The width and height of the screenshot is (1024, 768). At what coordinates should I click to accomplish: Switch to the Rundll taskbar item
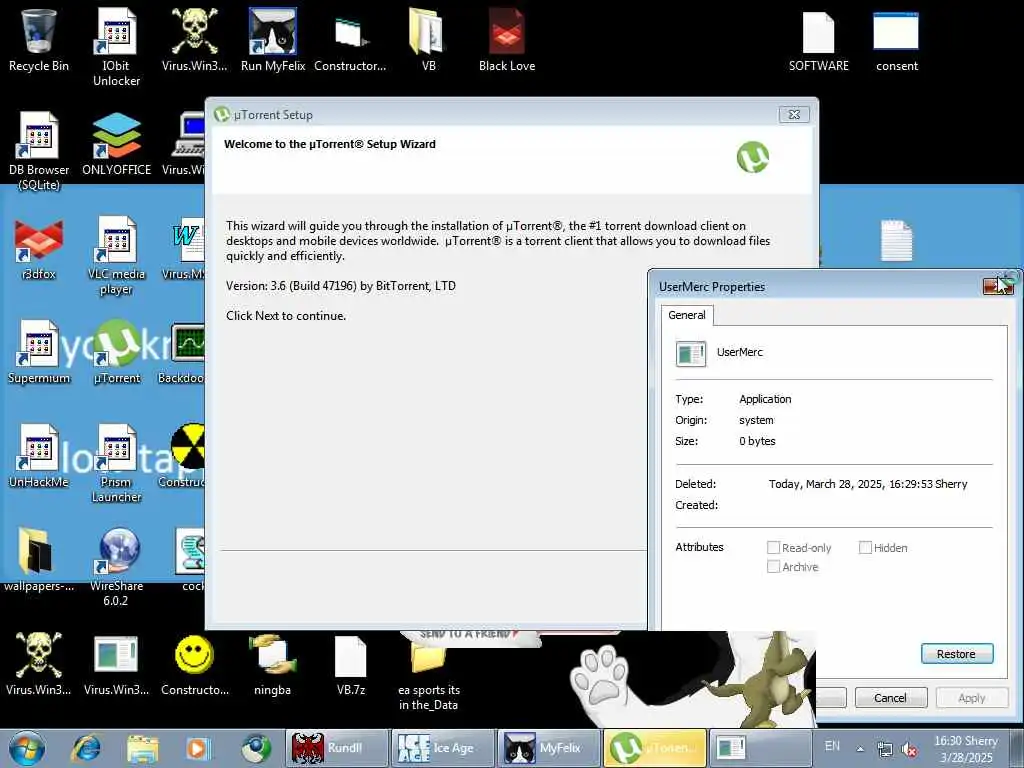coord(338,748)
